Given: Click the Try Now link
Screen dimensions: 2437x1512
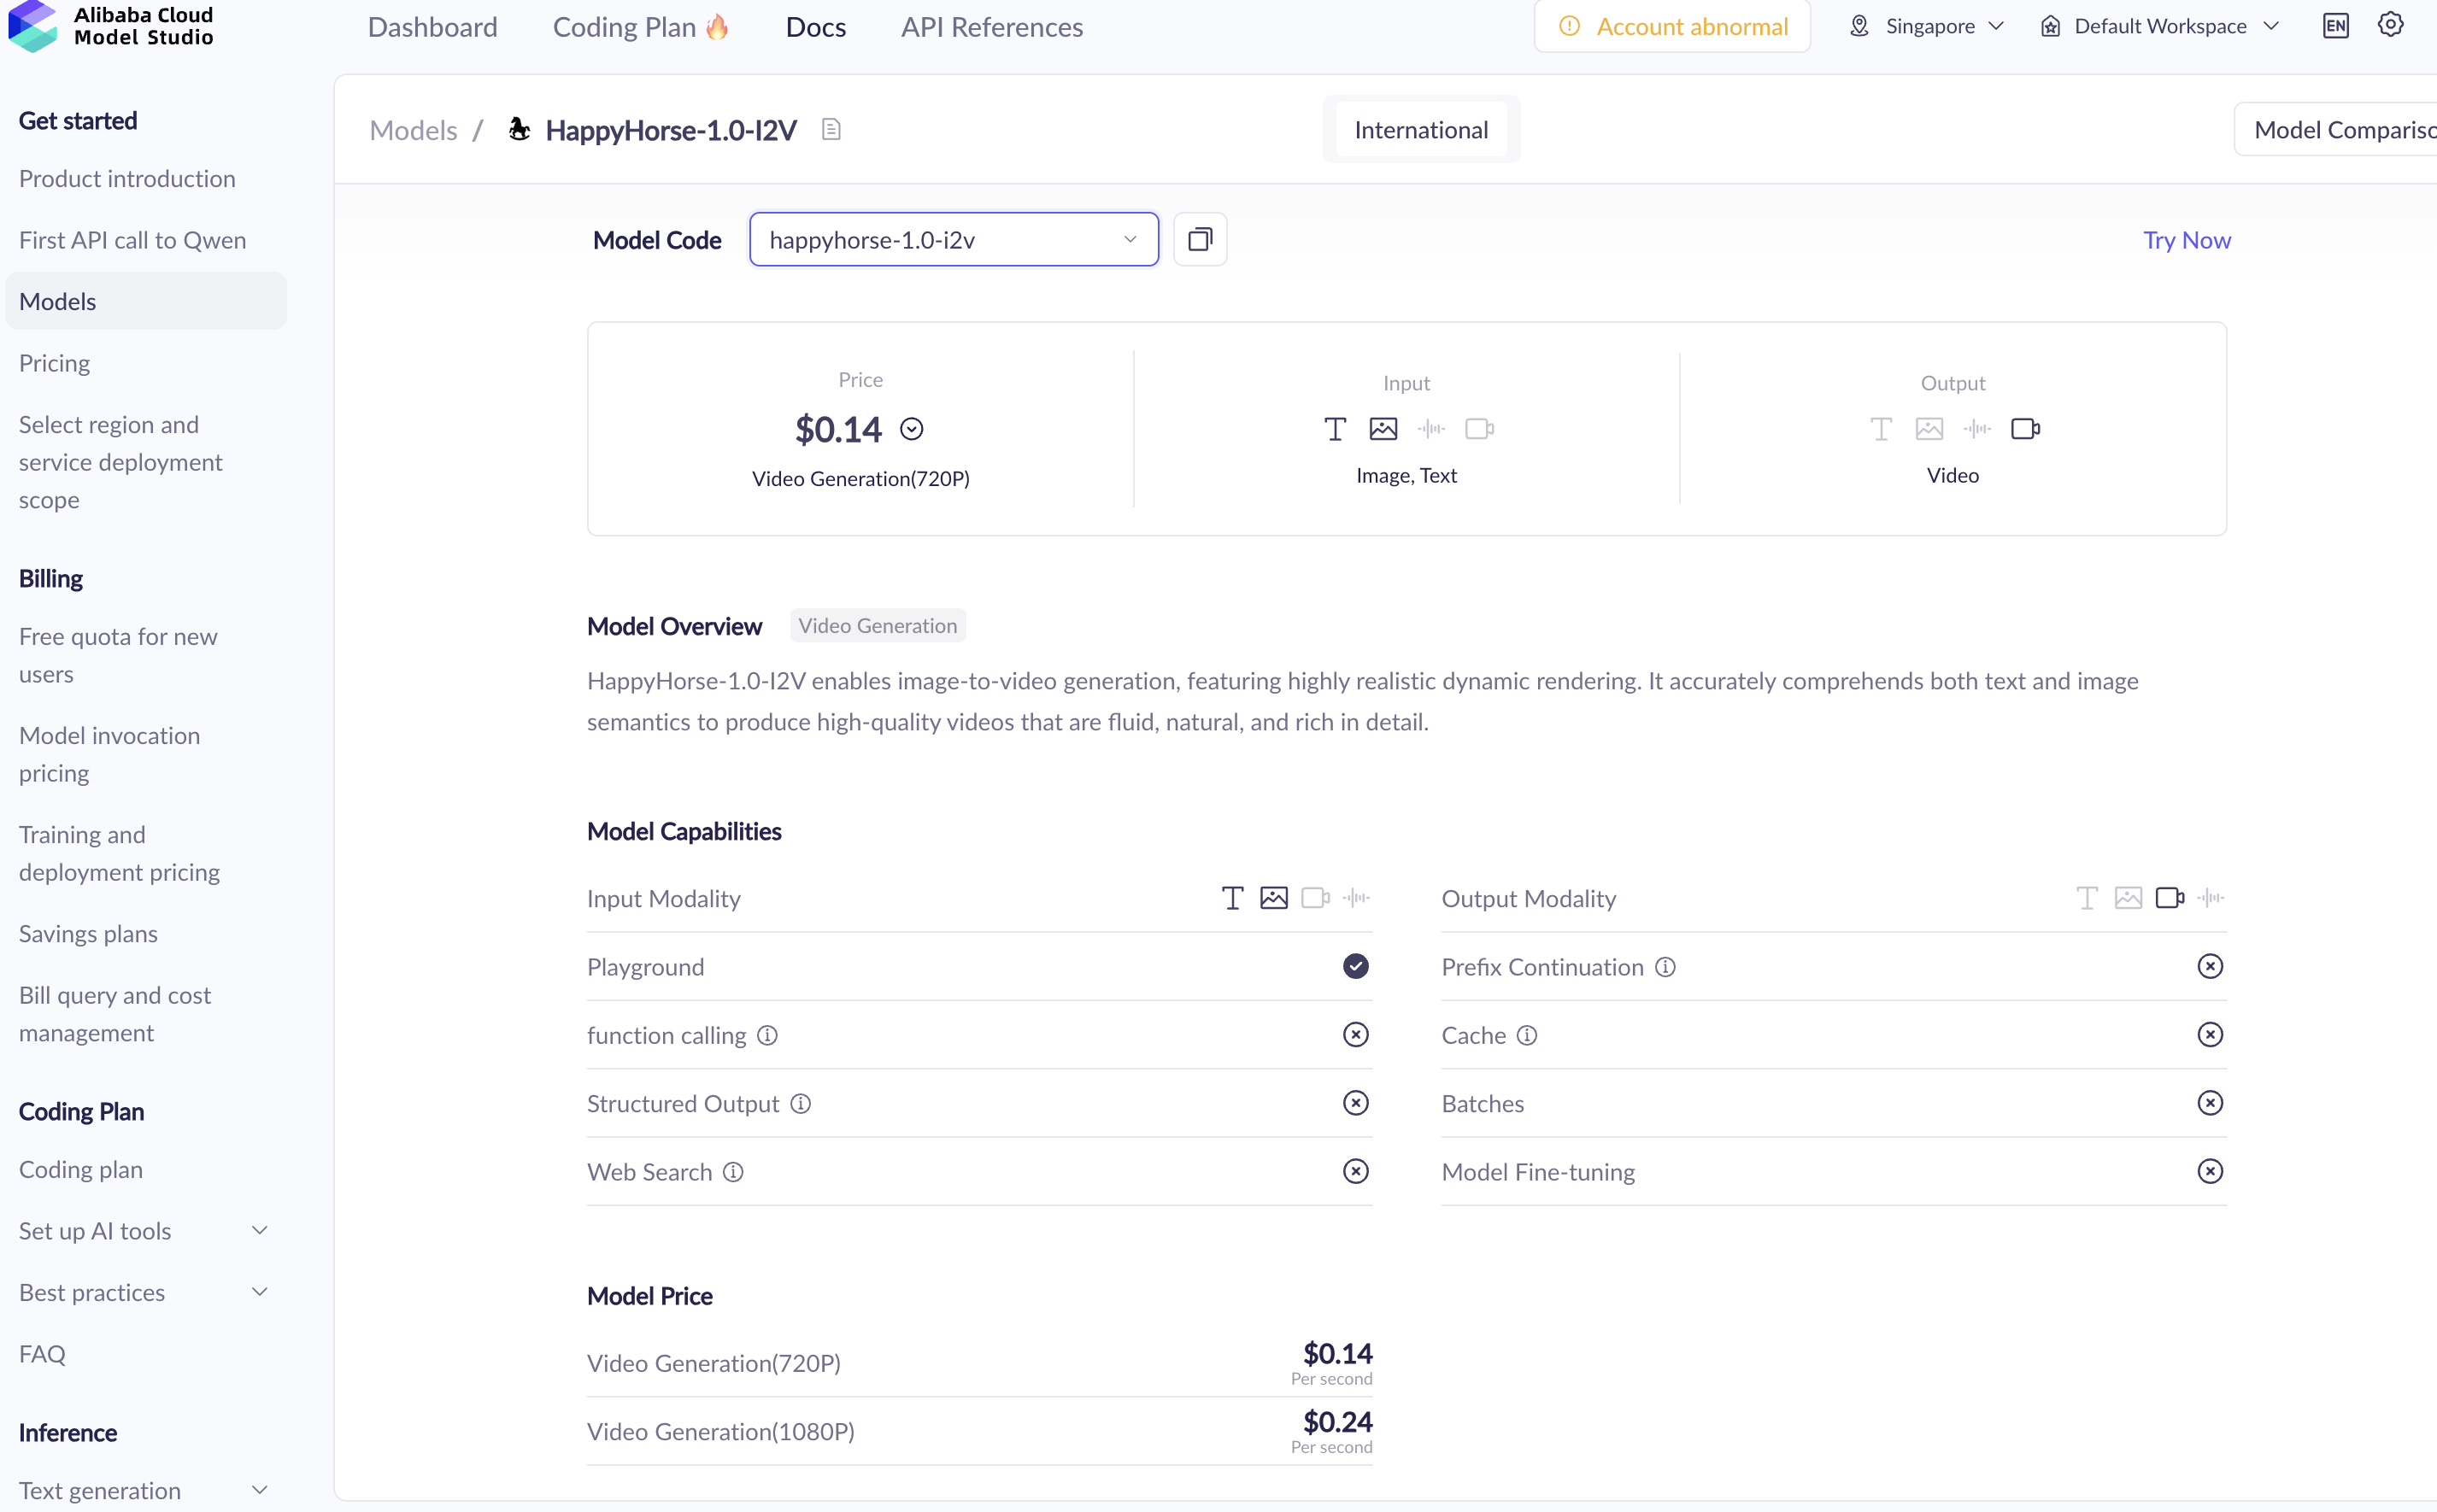Looking at the screenshot, I should point(2186,240).
